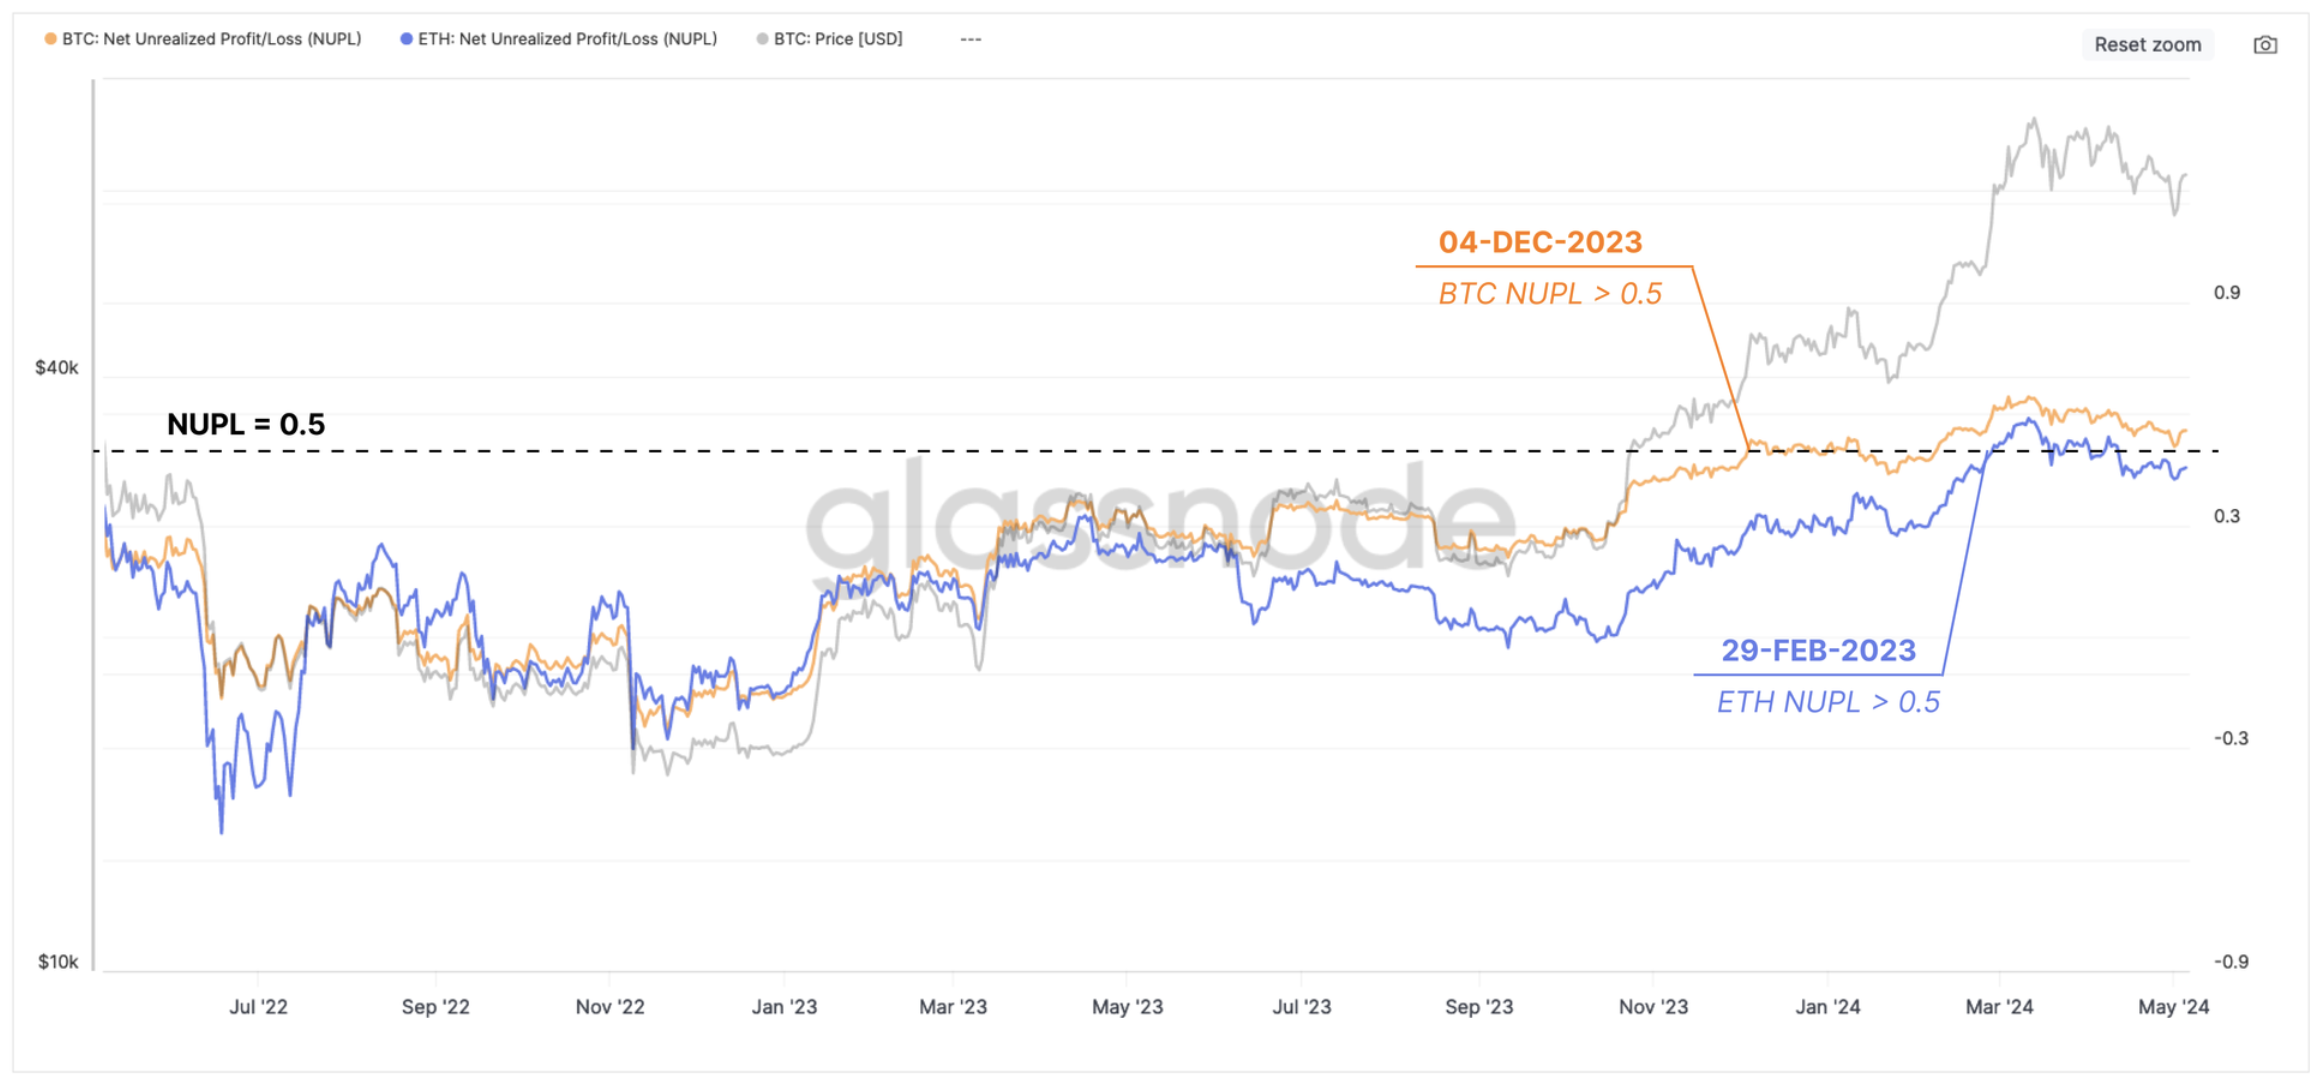Image resolution: width=2322 pixels, height=1085 pixels.
Task: Click the orange BTC NUPL legend dot
Action: [50, 39]
